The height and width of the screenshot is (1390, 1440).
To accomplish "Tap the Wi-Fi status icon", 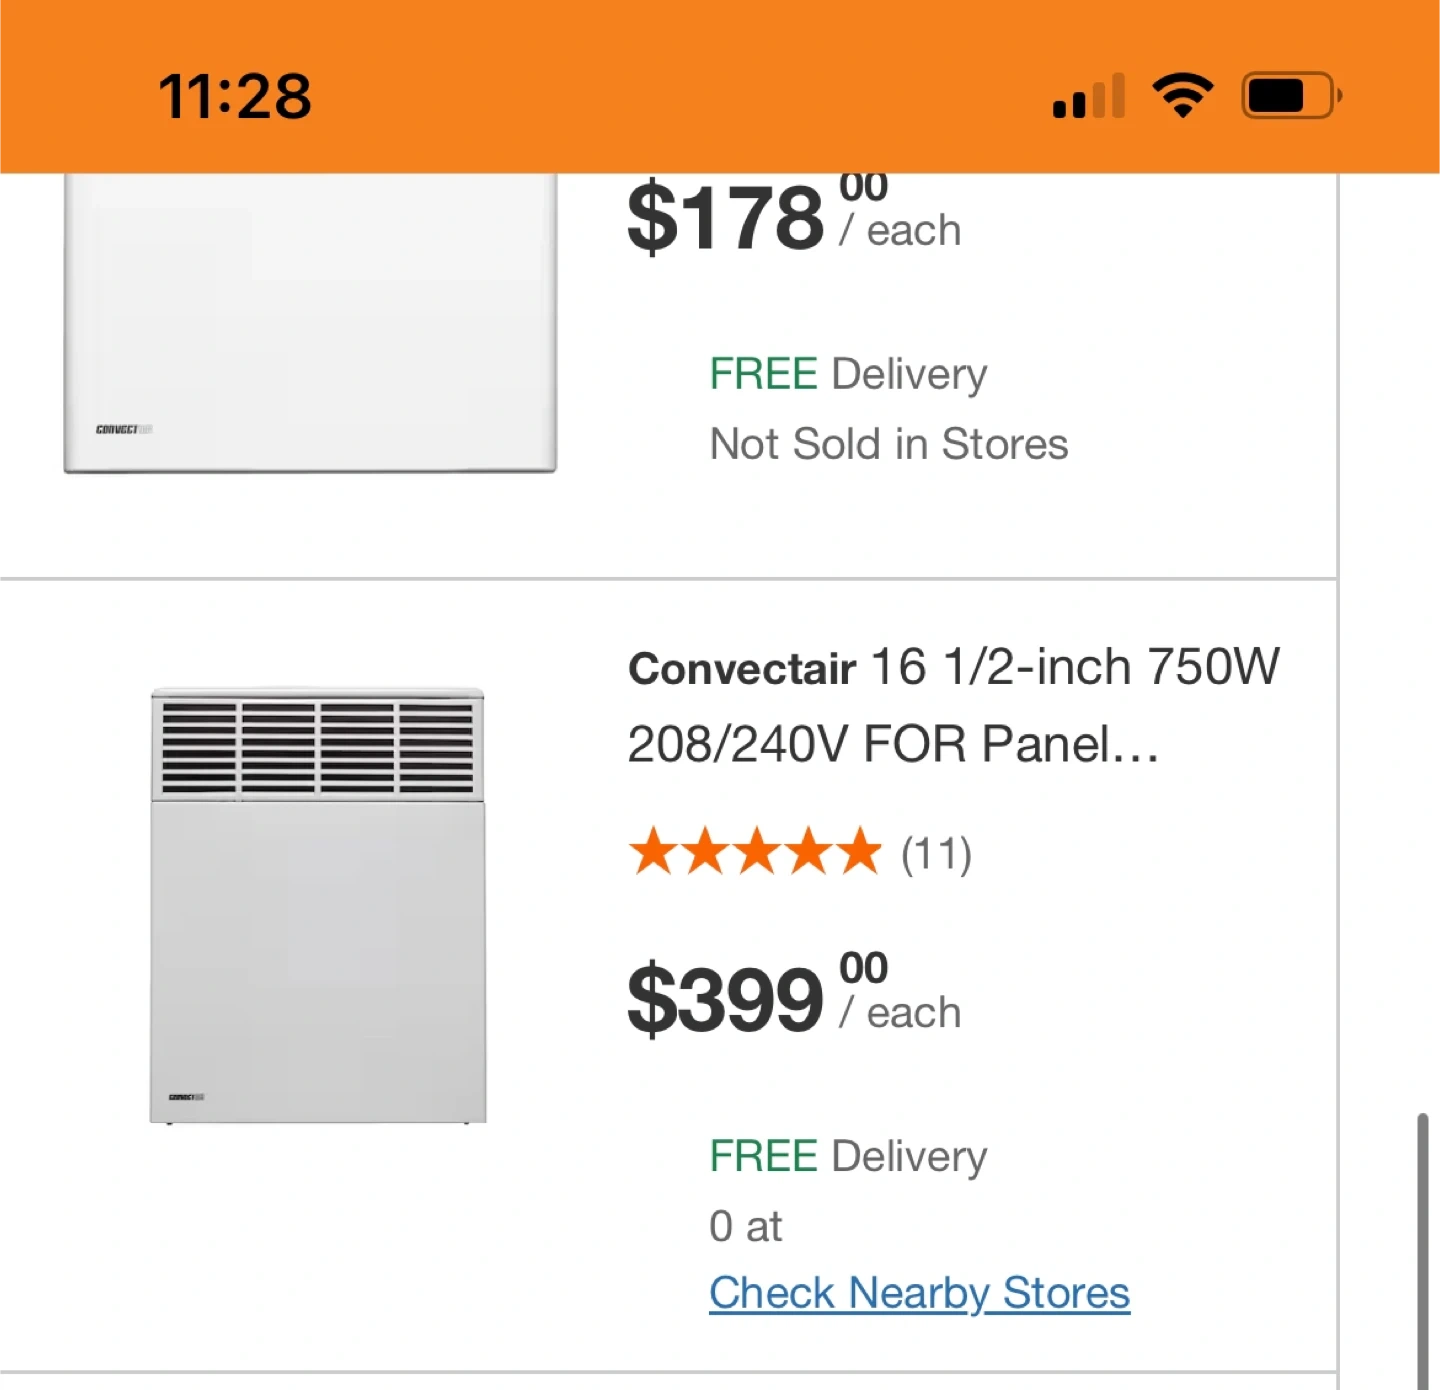I will (1182, 97).
